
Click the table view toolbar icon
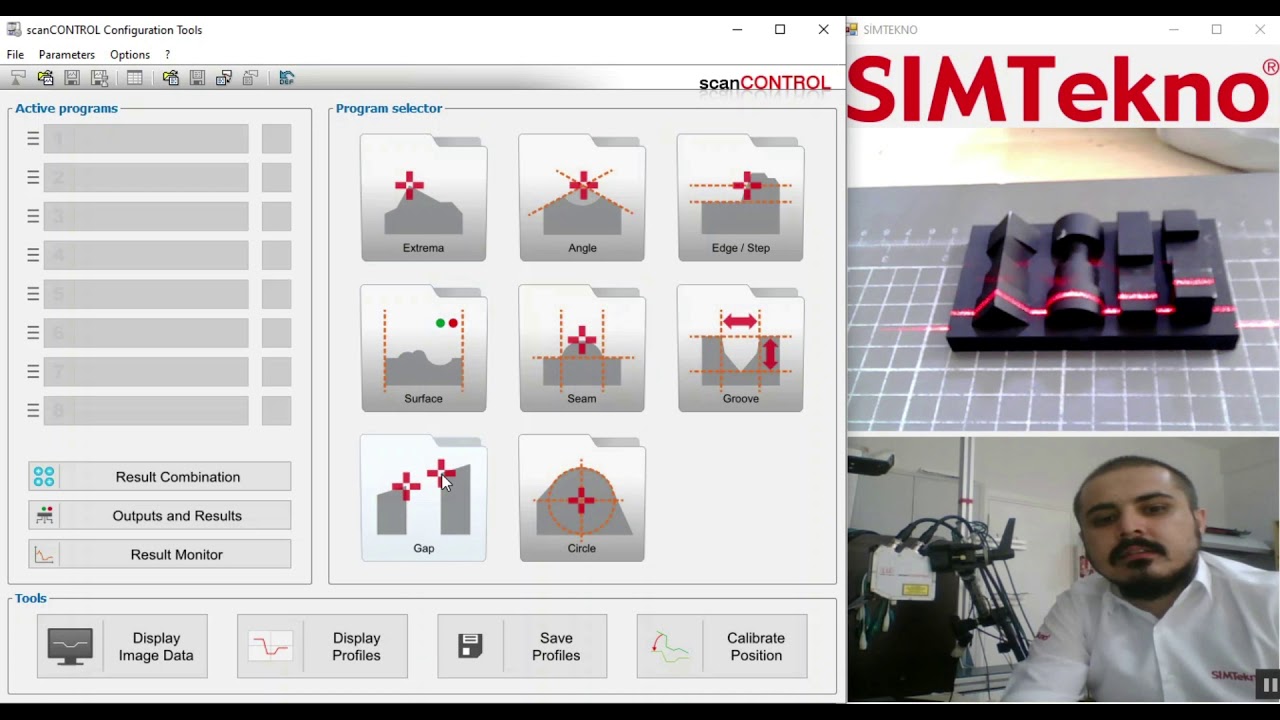135,78
